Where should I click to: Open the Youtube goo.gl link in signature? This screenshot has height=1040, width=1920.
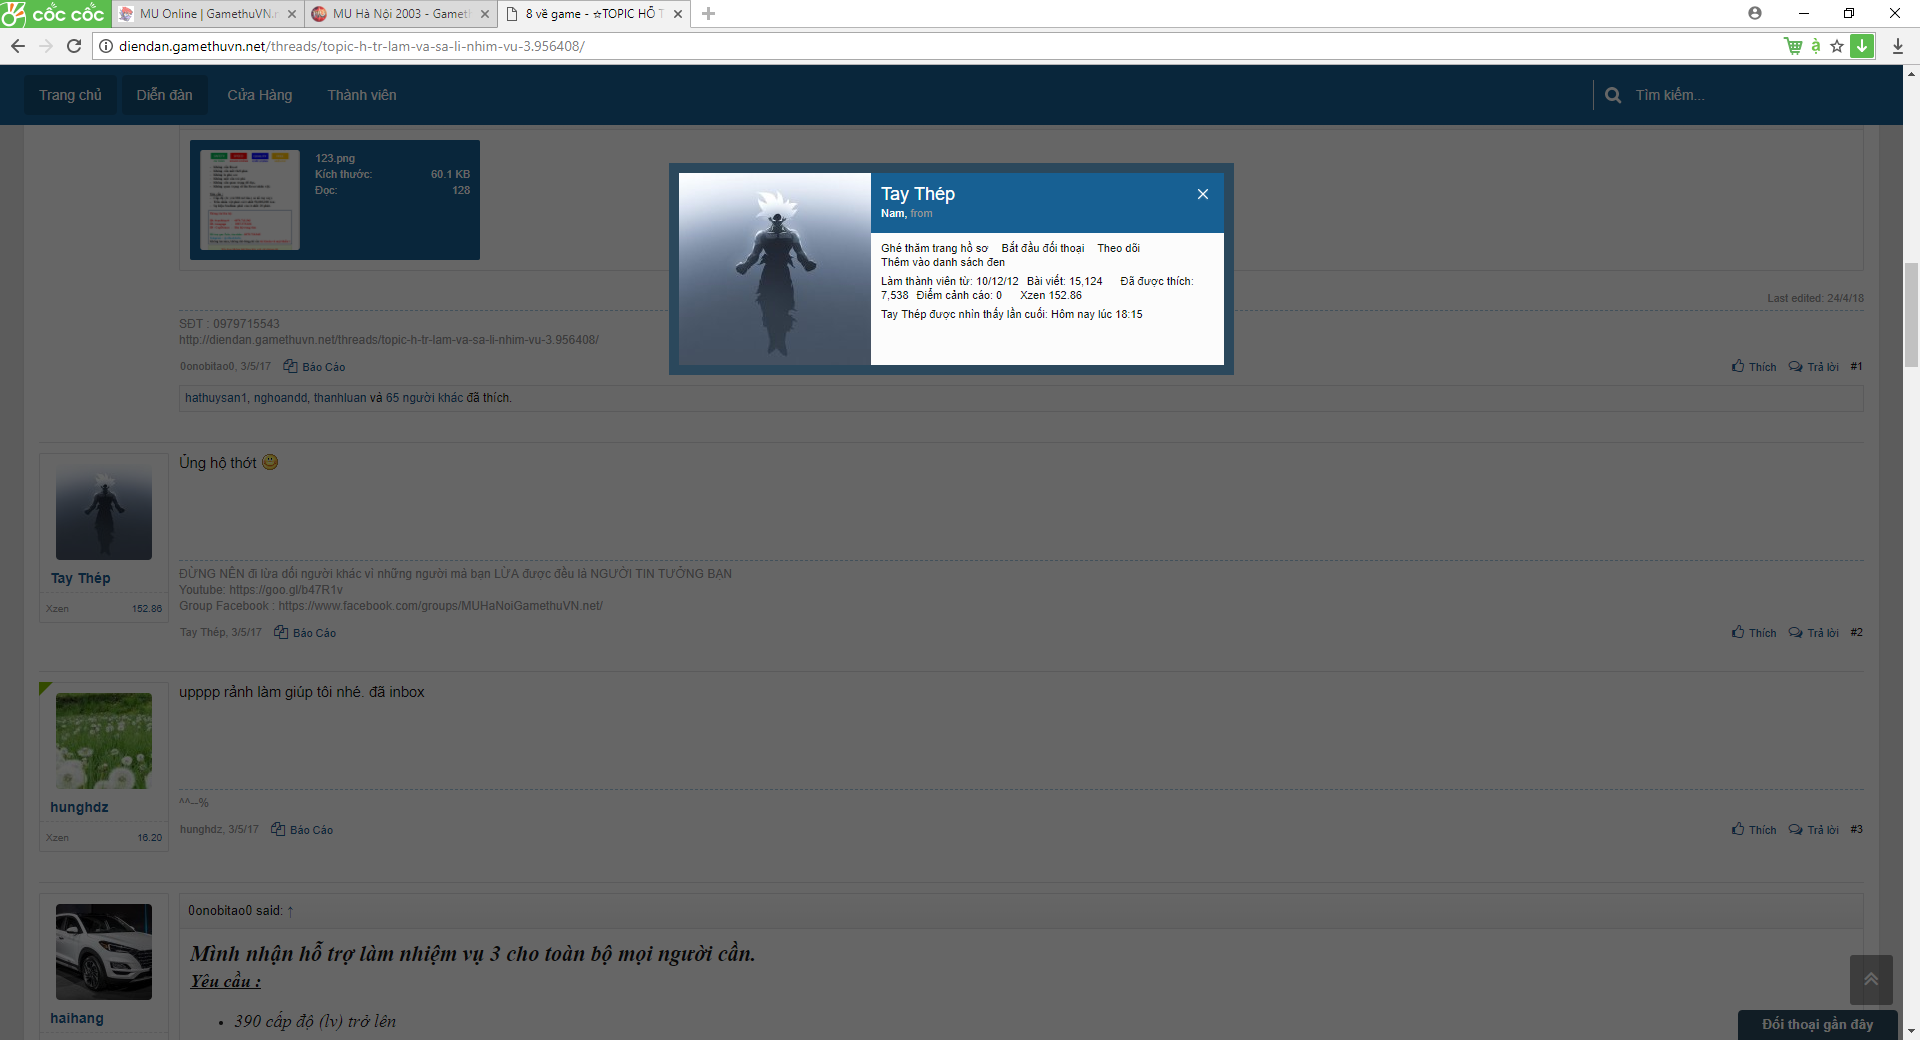coord(286,590)
